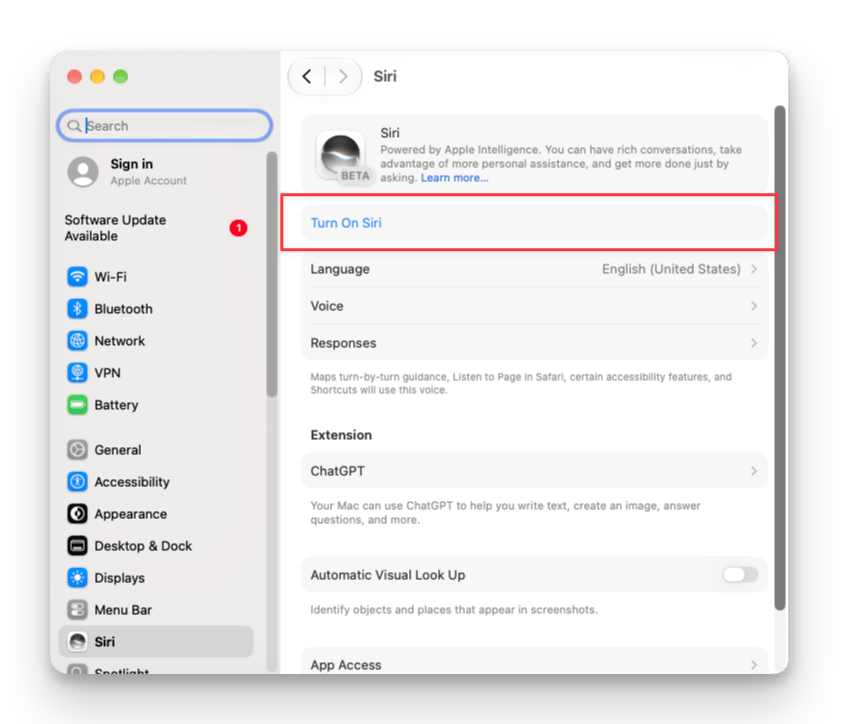
Task: Open Responses settings chevron
Action: click(x=754, y=343)
